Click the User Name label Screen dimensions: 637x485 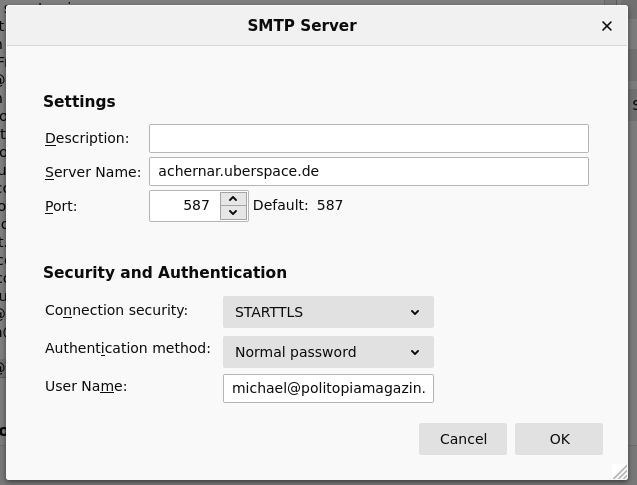86,386
